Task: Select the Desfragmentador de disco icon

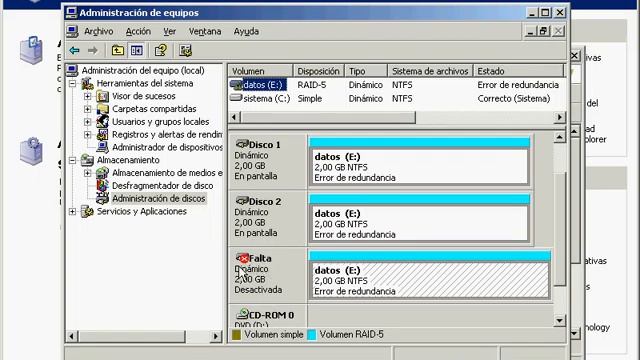Action: 102,185
